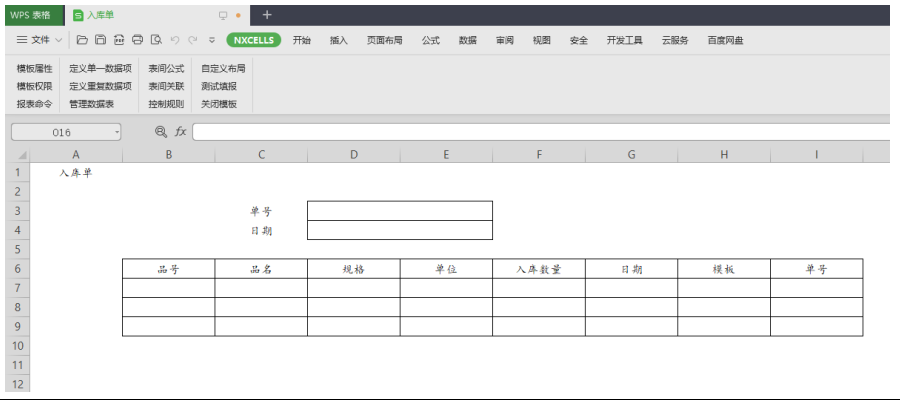Viewport: 900px width, 401px height.
Task: Expand the quick access toolbar customize arrow
Action: (x=212, y=40)
